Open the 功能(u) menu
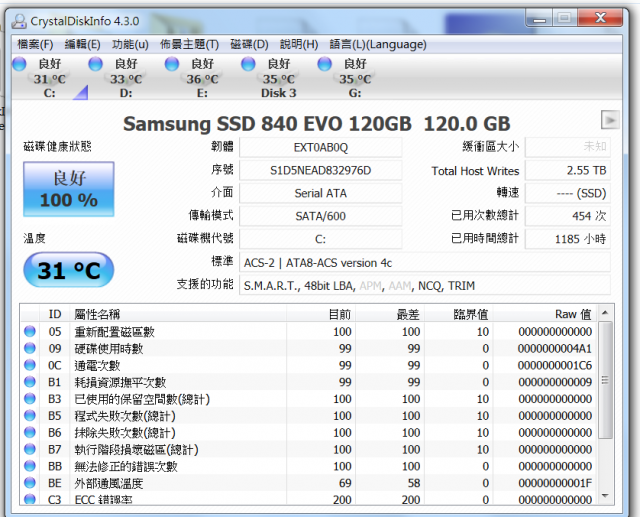This screenshot has height=517, width=640. coord(130,44)
